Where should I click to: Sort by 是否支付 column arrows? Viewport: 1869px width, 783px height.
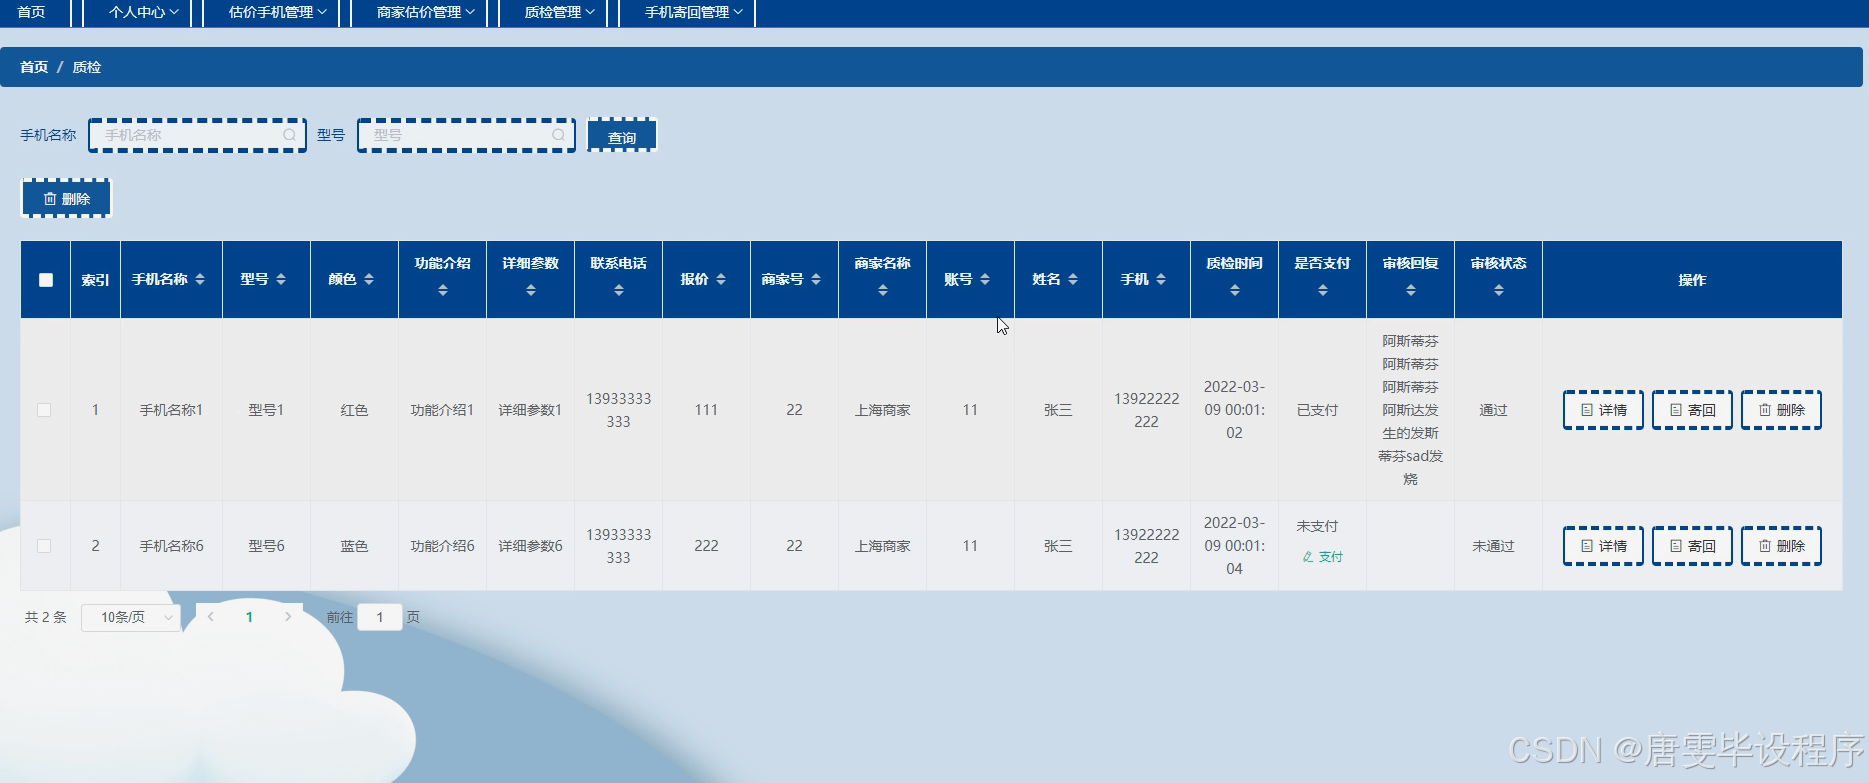pos(1323,290)
